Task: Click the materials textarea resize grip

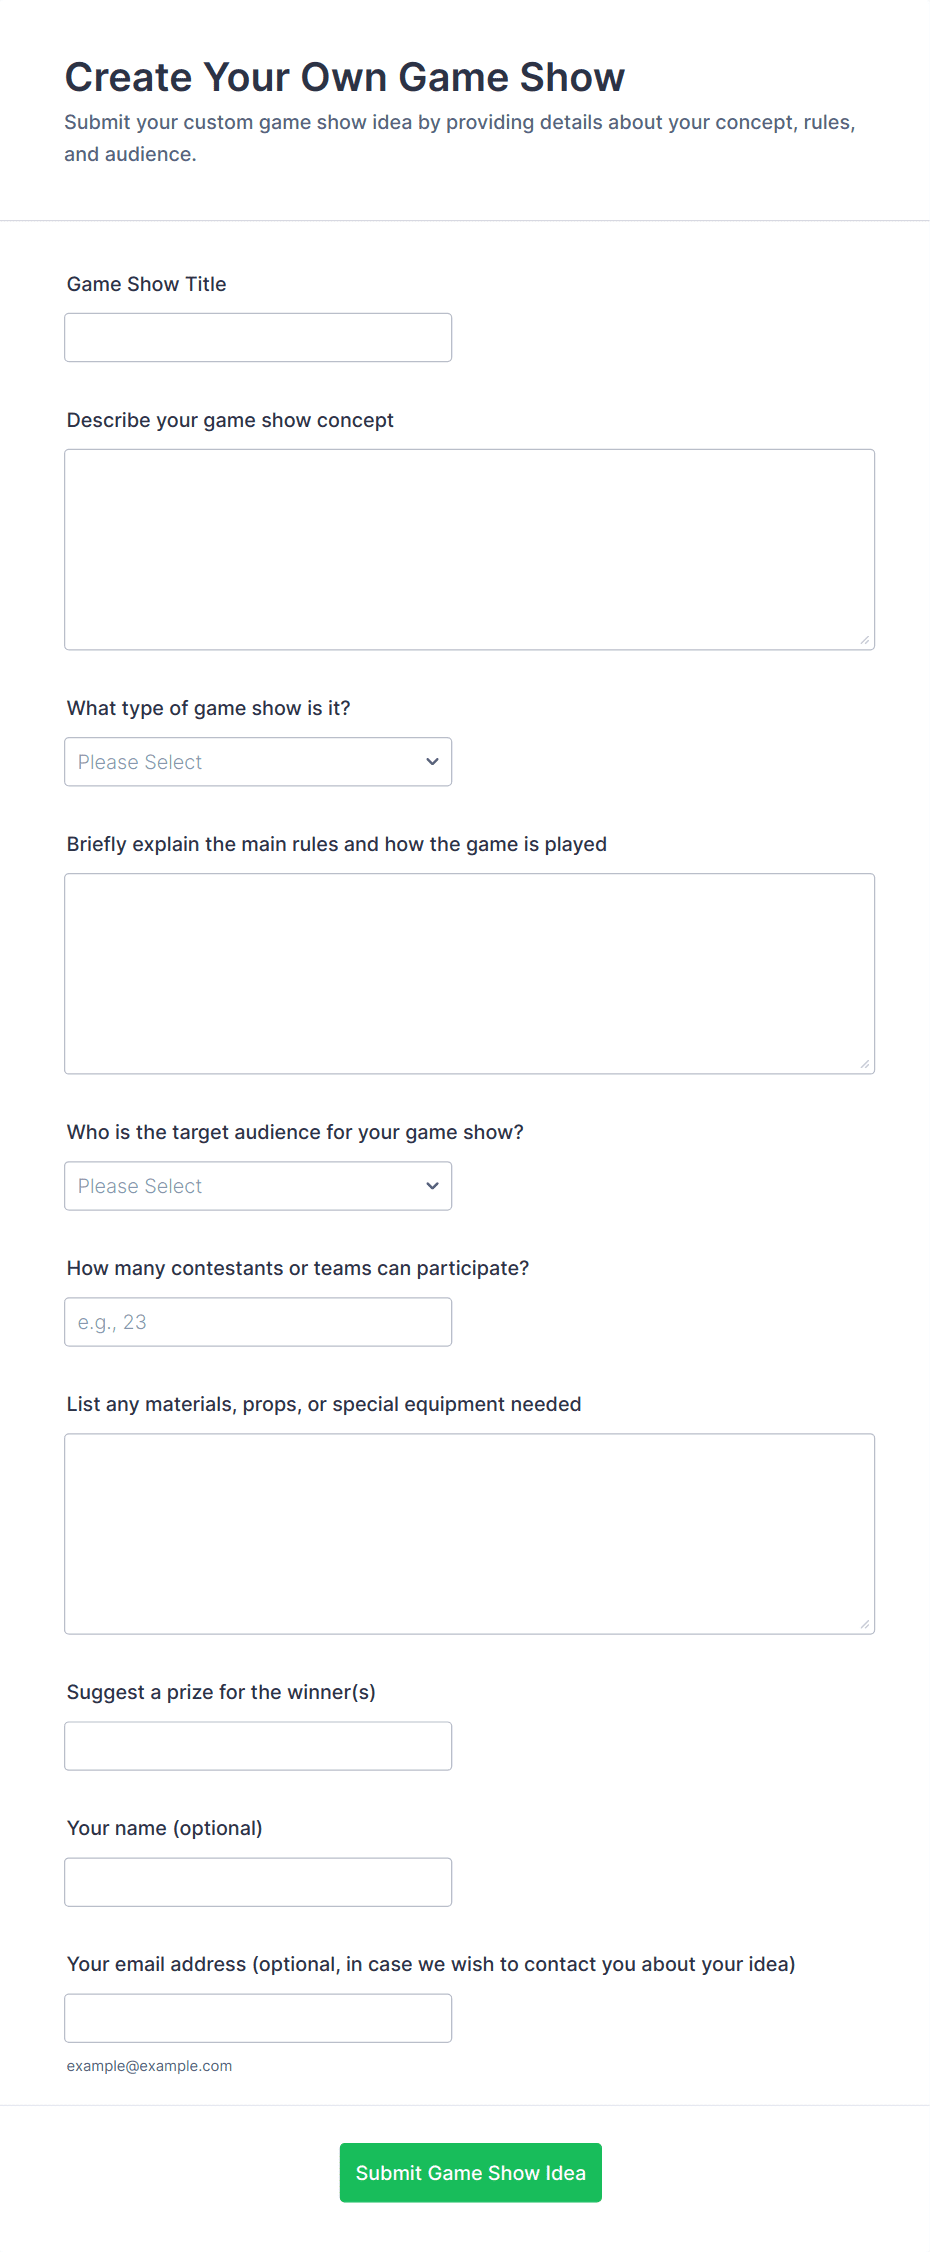Action: coord(865,1624)
